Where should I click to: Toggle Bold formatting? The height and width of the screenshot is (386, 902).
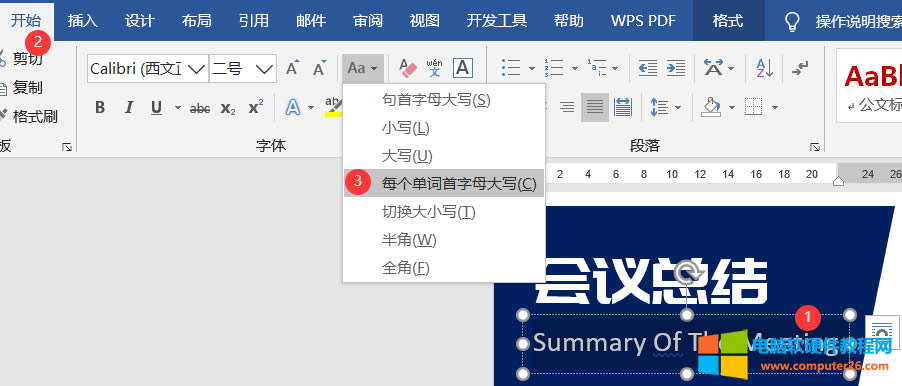(x=100, y=108)
